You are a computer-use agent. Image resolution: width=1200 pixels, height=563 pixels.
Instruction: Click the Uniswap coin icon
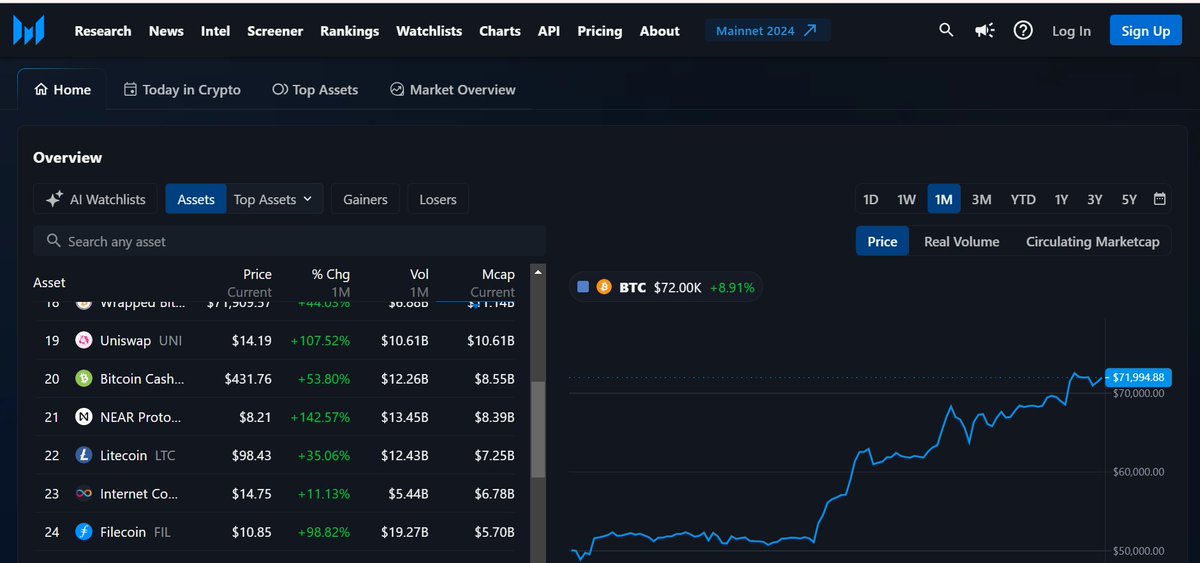pos(84,340)
